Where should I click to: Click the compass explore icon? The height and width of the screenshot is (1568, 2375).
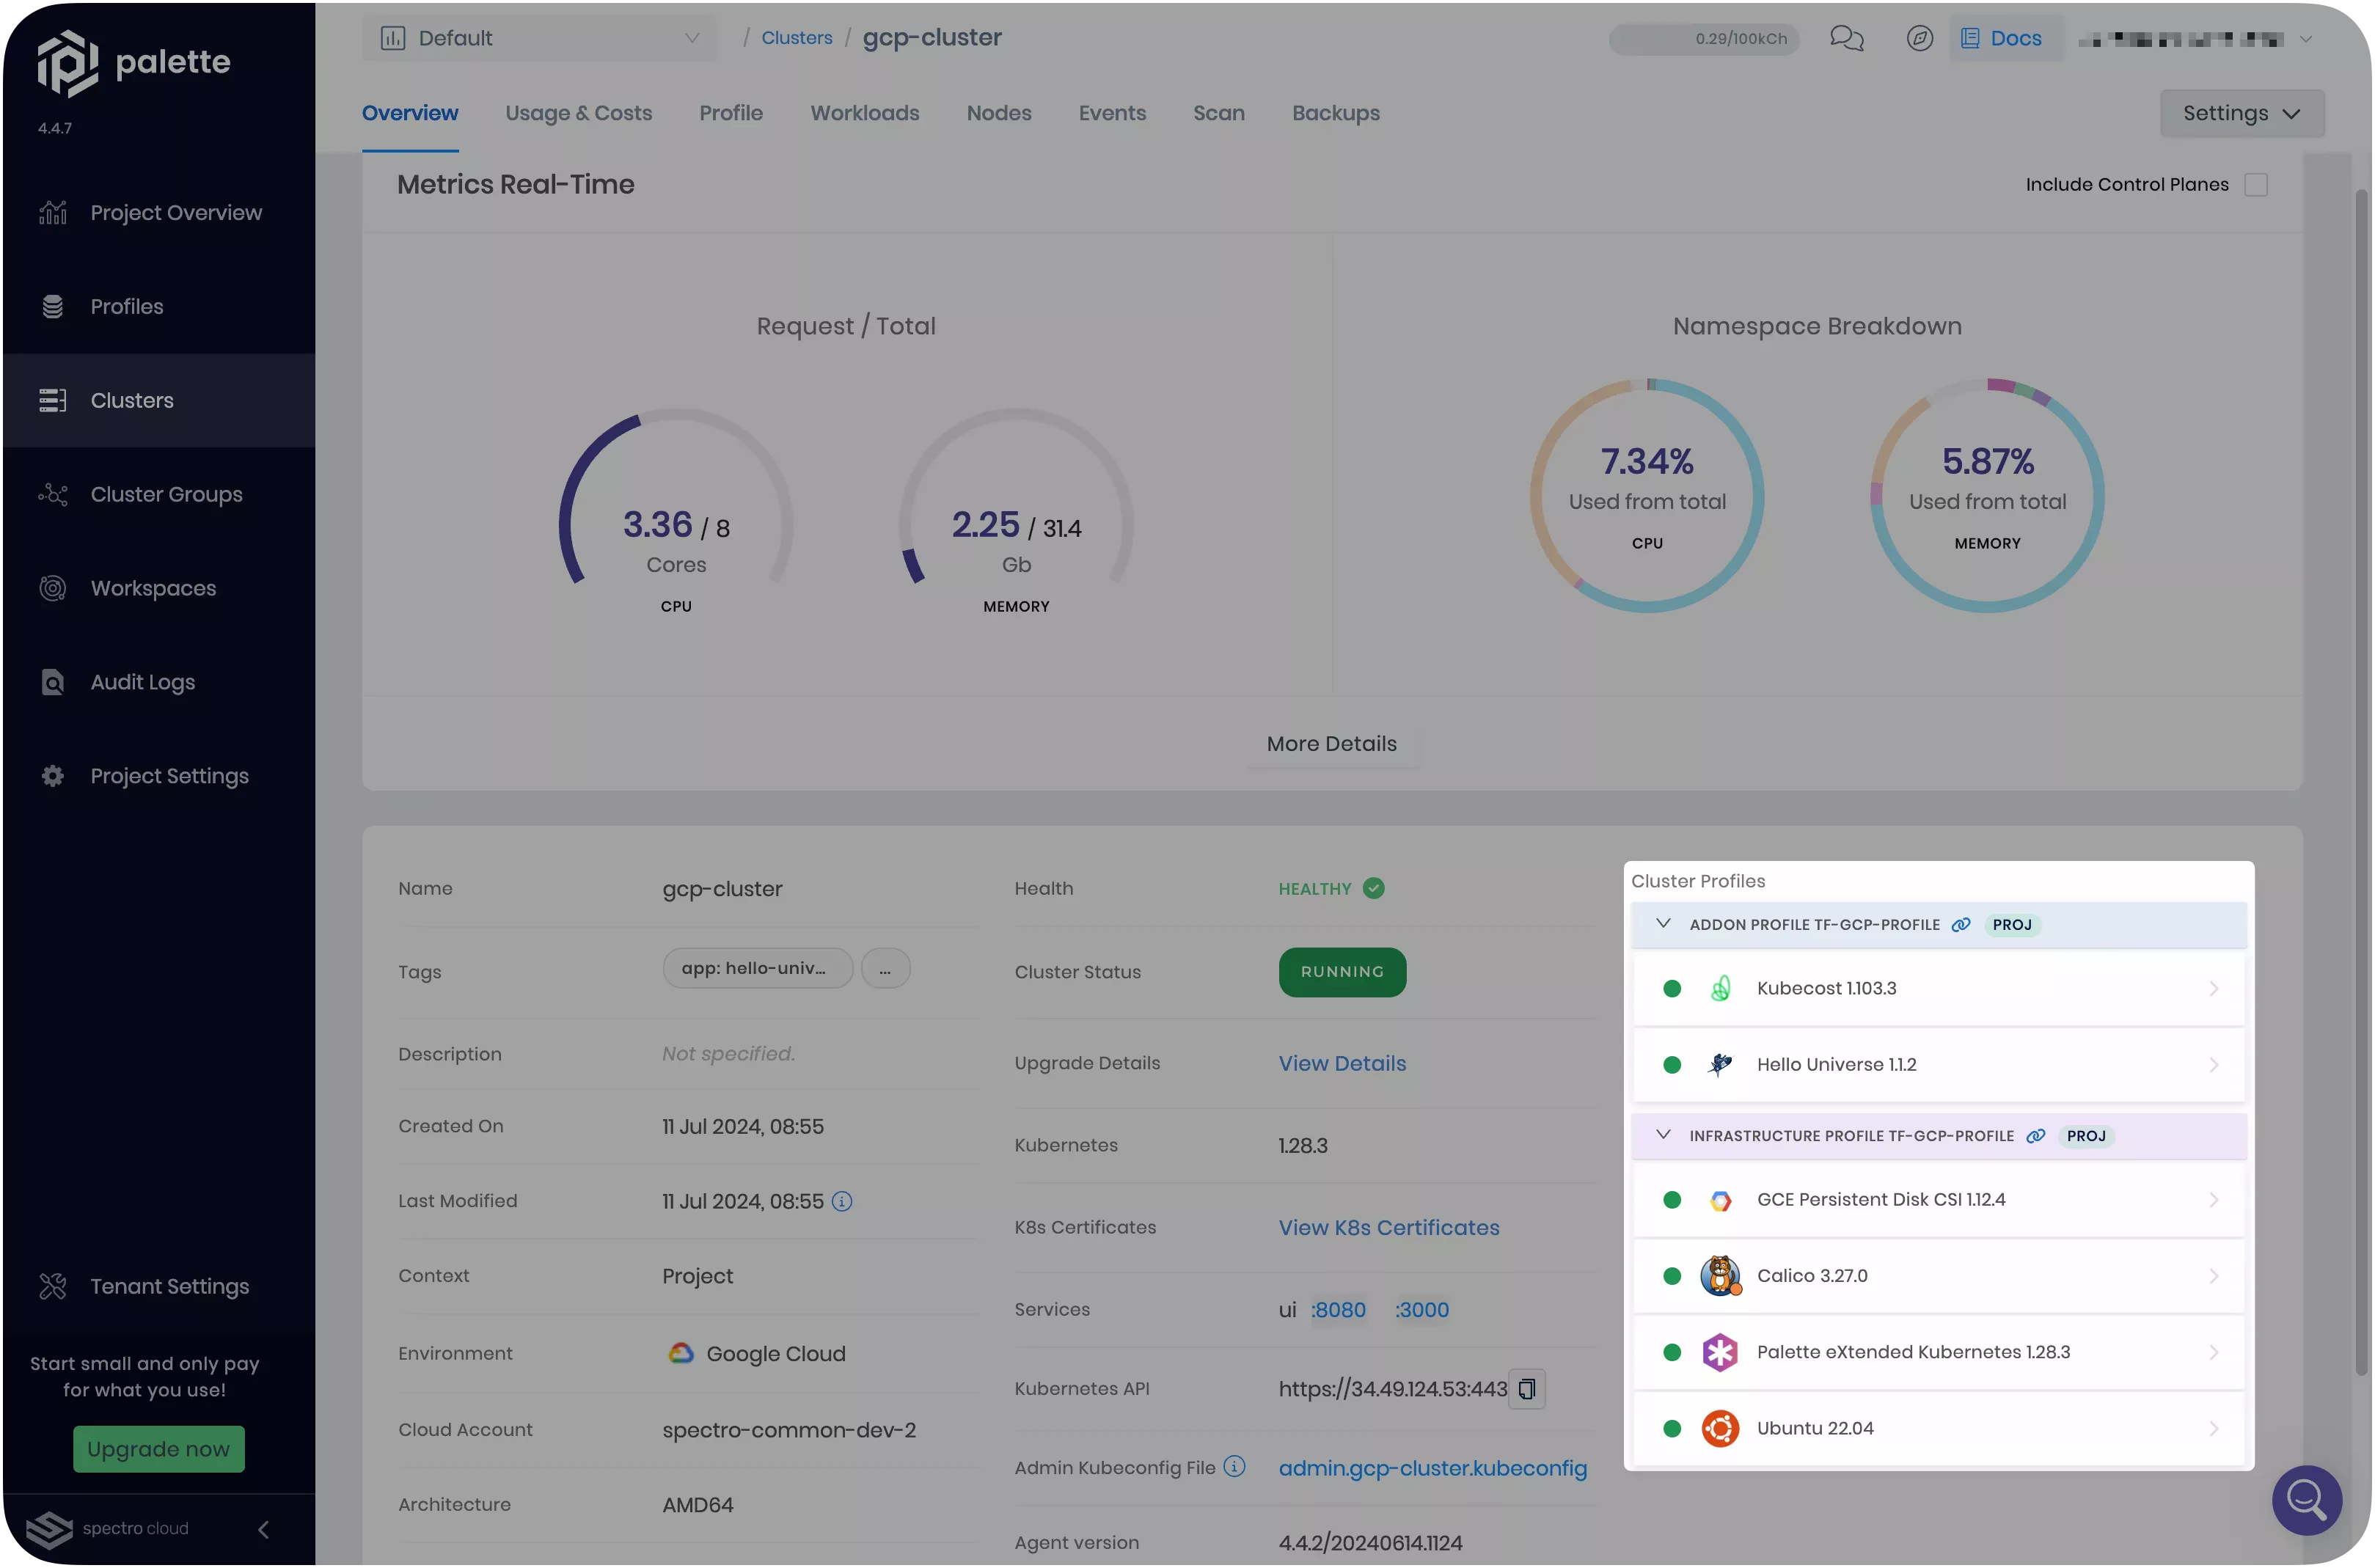1920,38
